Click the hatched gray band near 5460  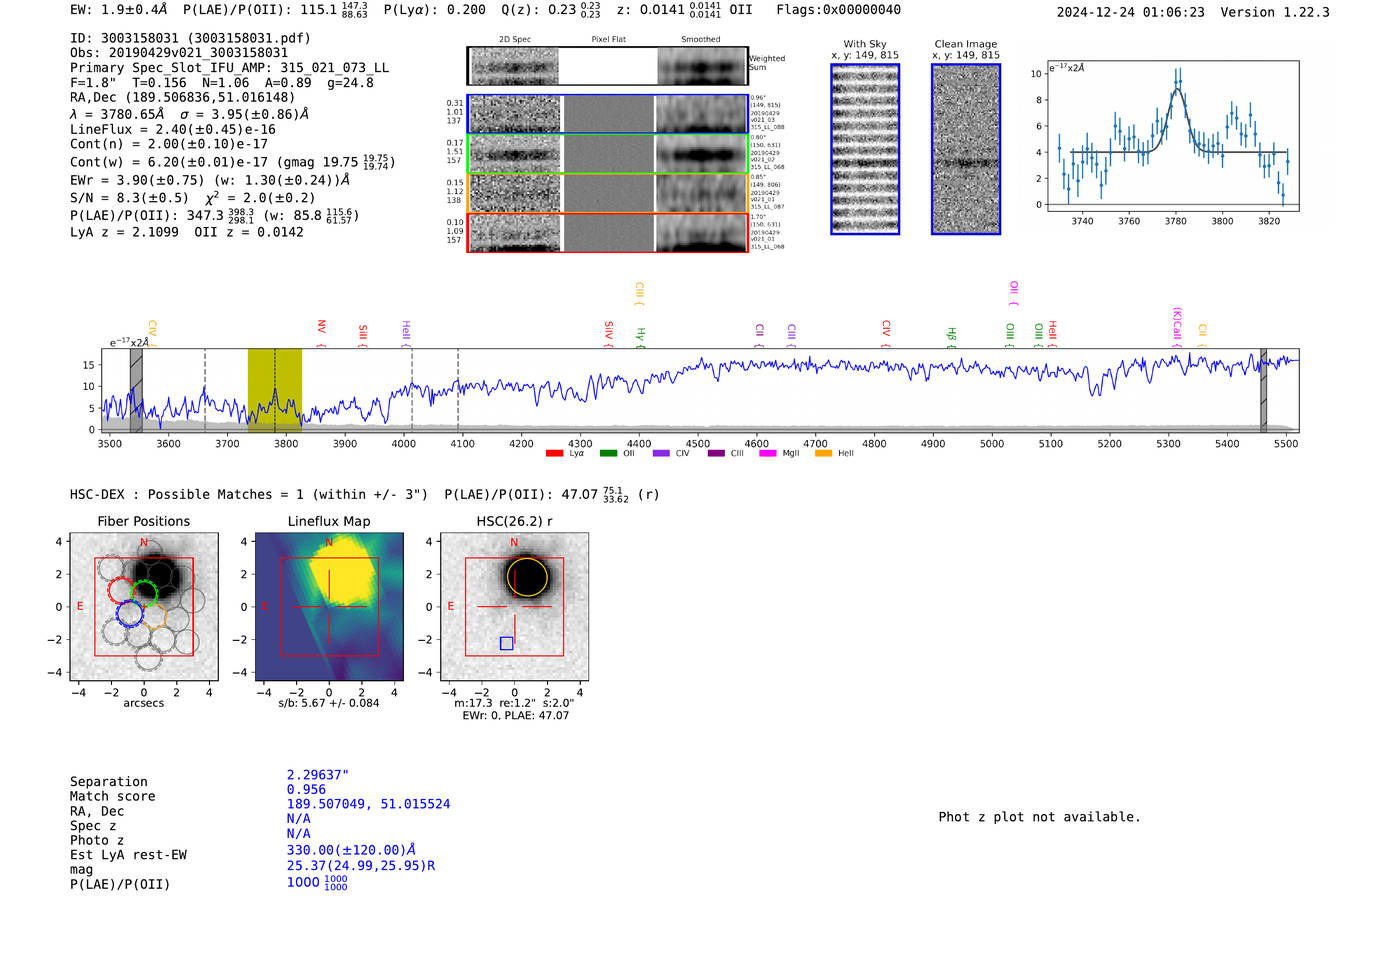(1263, 390)
